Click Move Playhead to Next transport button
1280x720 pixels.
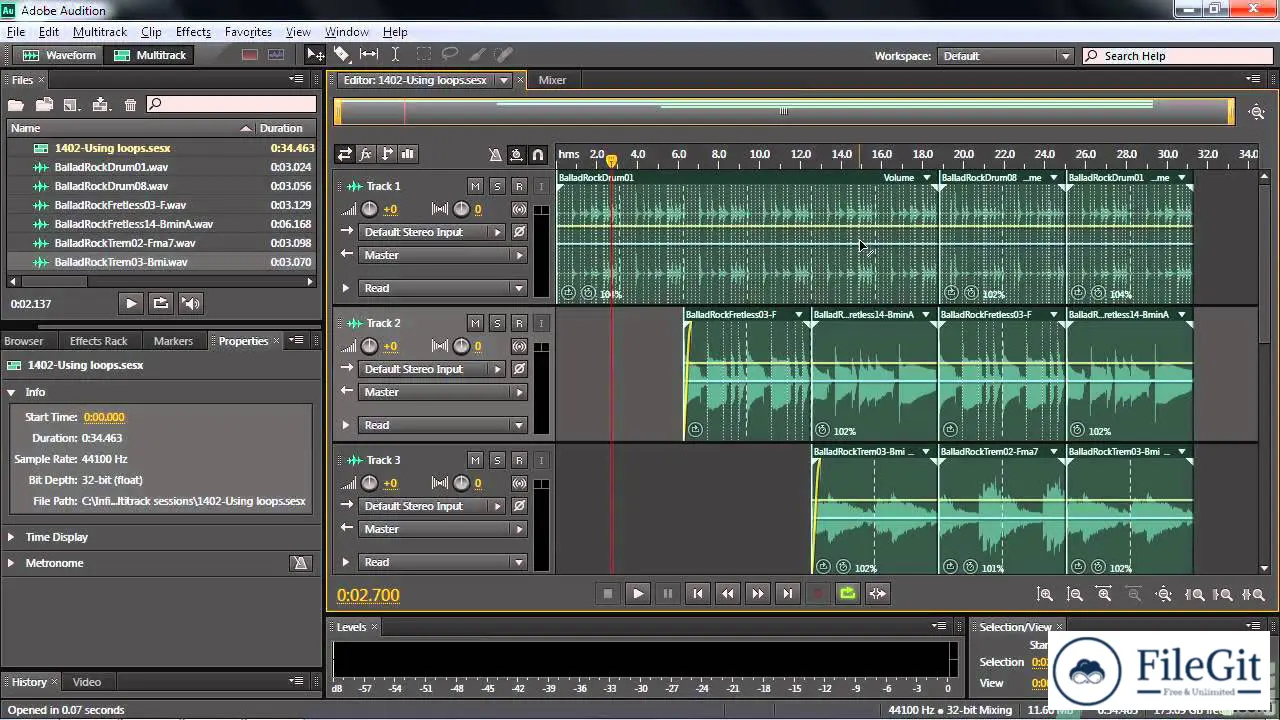787,593
